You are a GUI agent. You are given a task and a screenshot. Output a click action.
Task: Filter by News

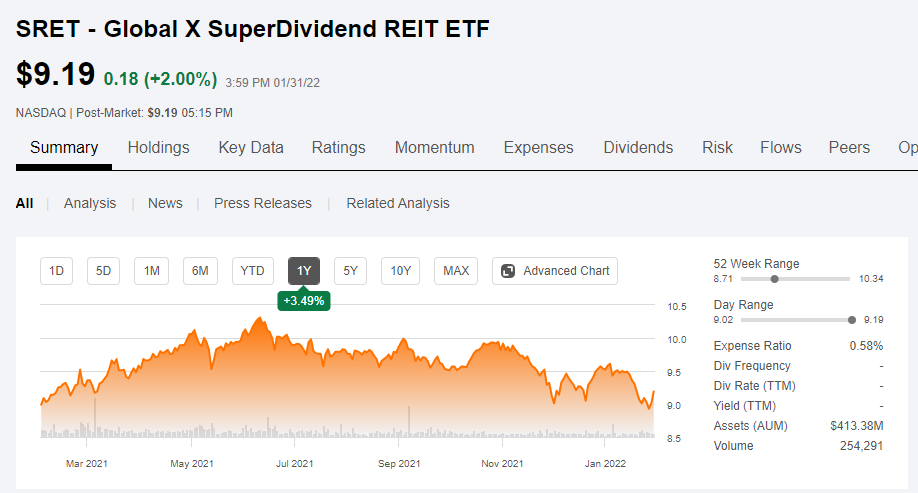coord(165,203)
